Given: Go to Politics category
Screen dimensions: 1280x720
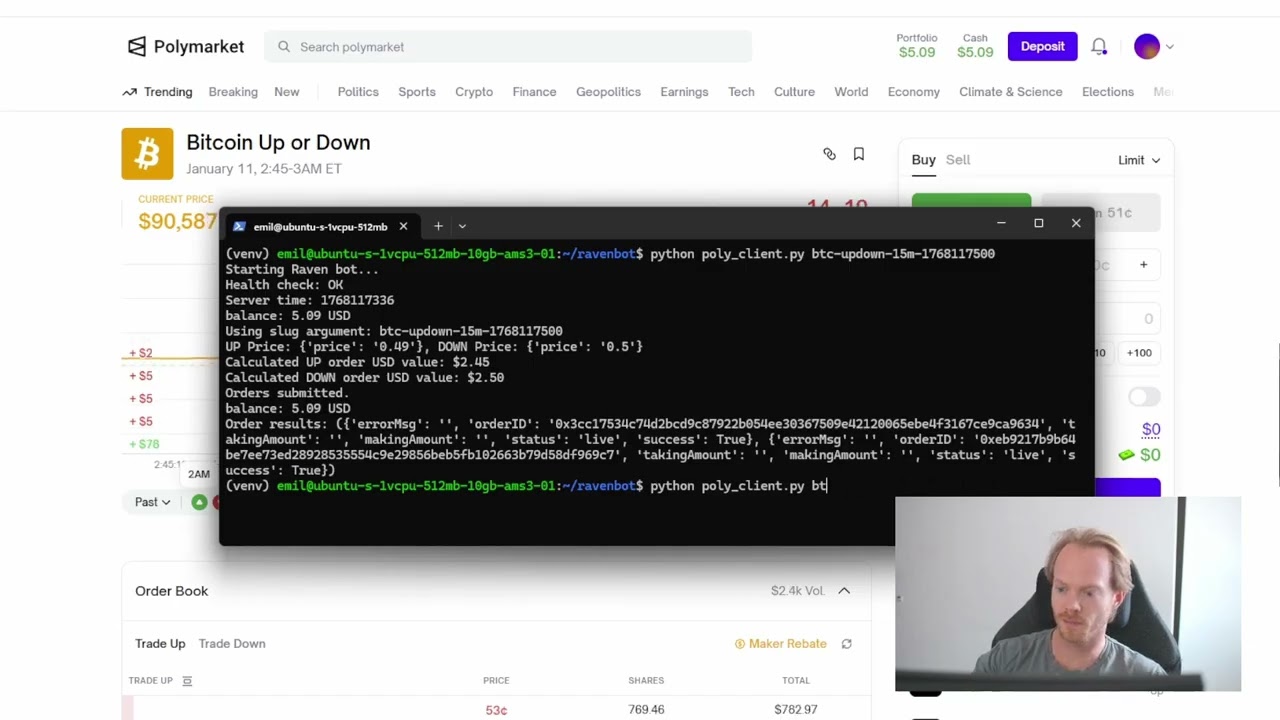Looking at the screenshot, I should [358, 92].
